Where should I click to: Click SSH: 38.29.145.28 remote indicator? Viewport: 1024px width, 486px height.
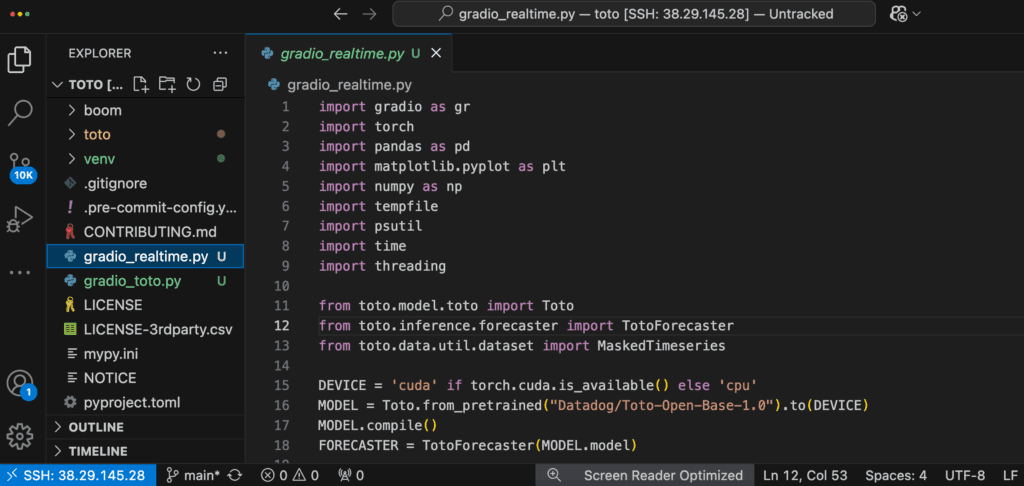click(x=77, y=475)
